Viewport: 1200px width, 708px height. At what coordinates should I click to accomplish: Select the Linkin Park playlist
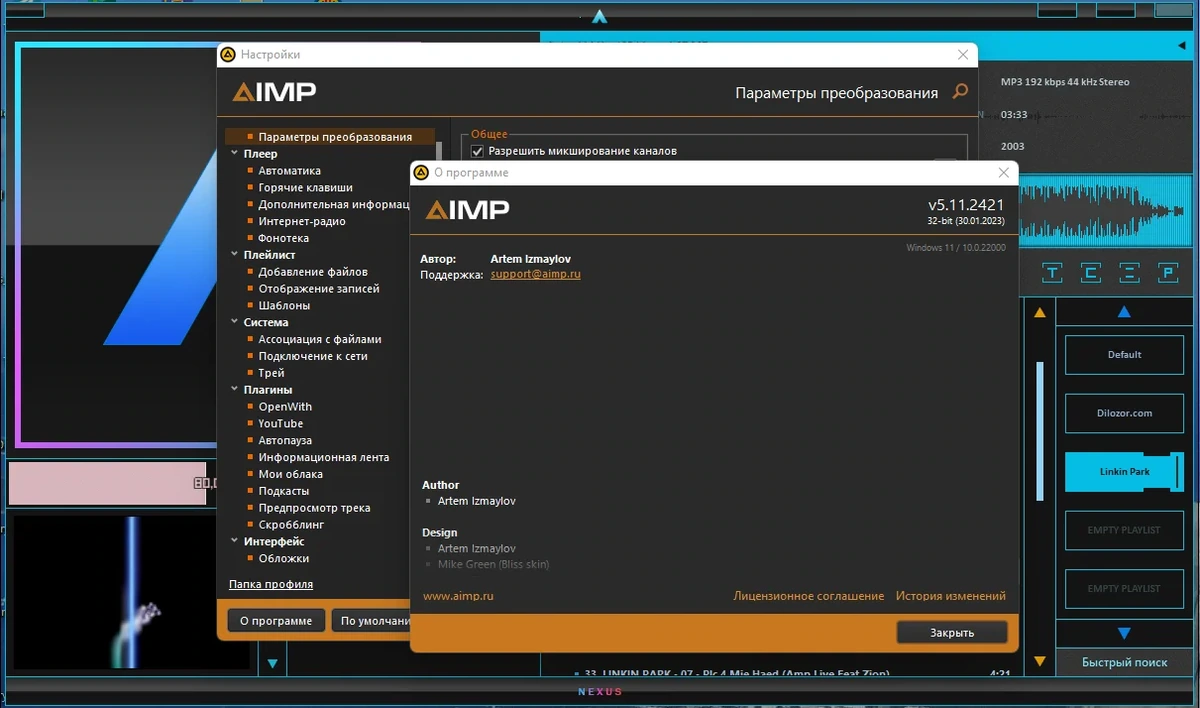[1124, 471]
